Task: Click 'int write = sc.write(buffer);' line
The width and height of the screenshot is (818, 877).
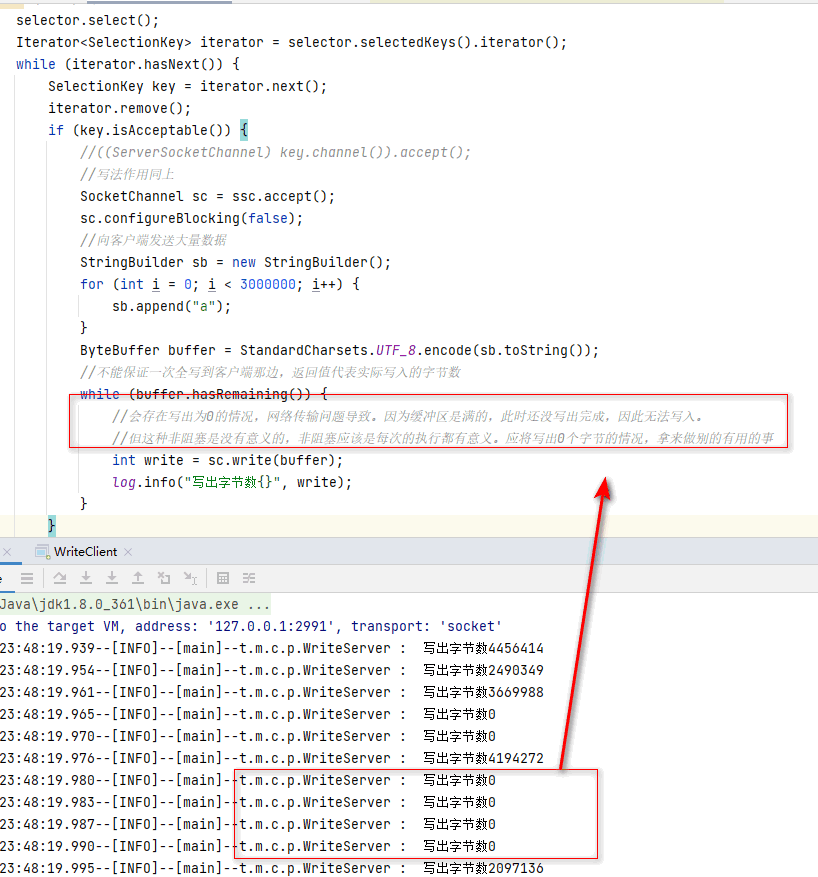Action: (228, 460)
